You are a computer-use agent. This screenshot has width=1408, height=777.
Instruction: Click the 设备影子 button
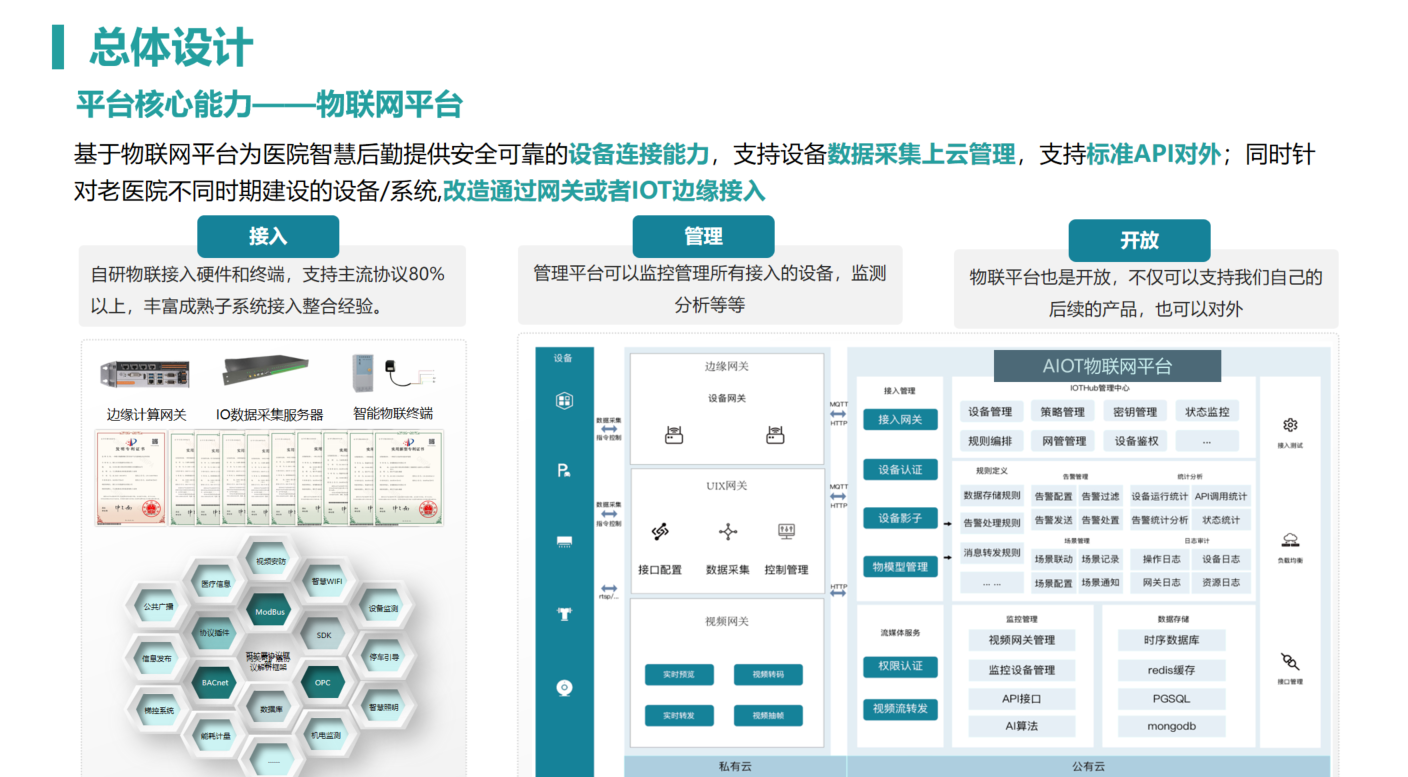pyautogui.click(x=900, y=518)
